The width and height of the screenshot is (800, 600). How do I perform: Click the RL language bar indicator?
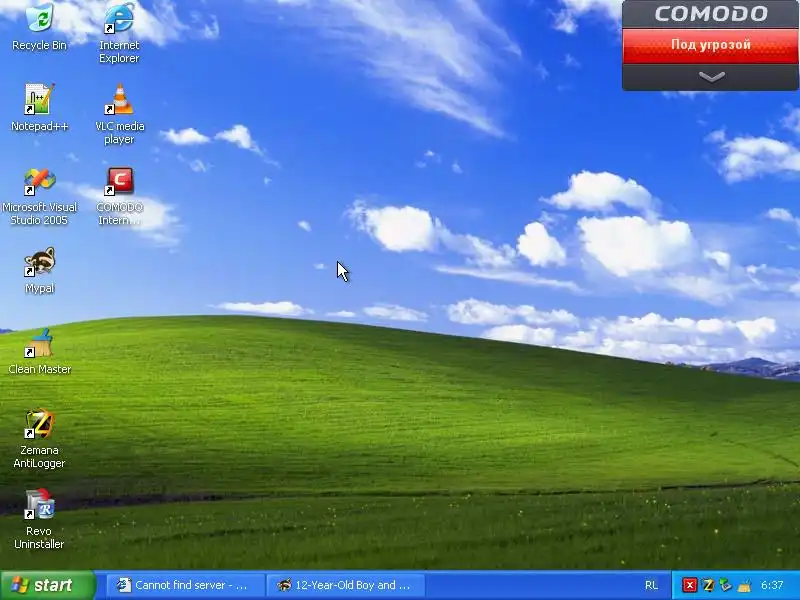point(651,585)
